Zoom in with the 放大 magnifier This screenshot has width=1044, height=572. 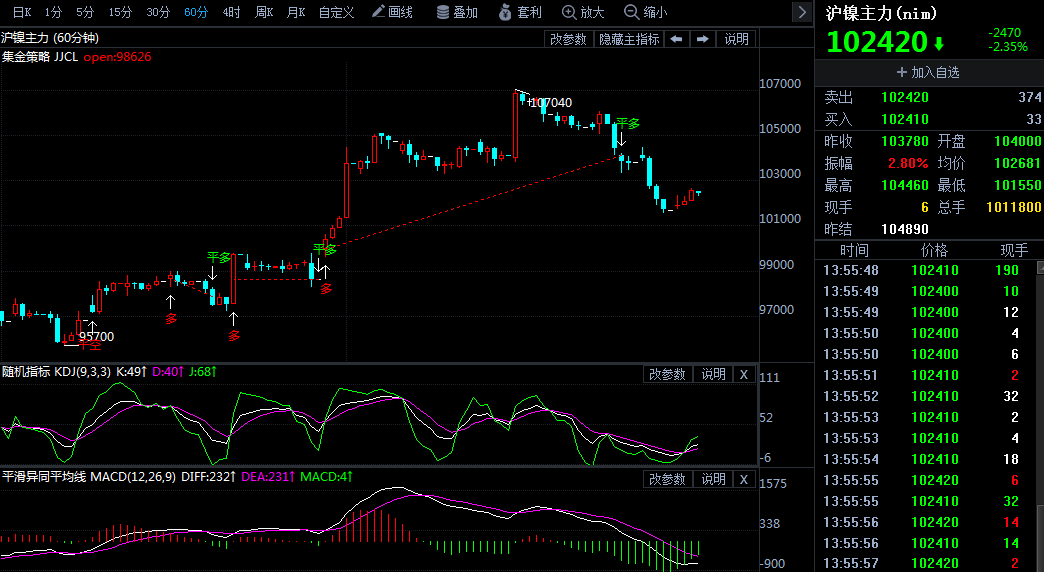tap(583, 12)
